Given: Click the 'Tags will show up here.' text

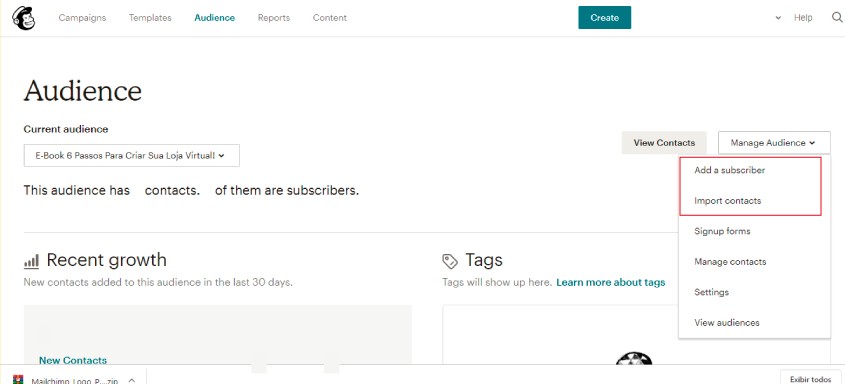Looking at the screenshot, I should click(497, 282).
